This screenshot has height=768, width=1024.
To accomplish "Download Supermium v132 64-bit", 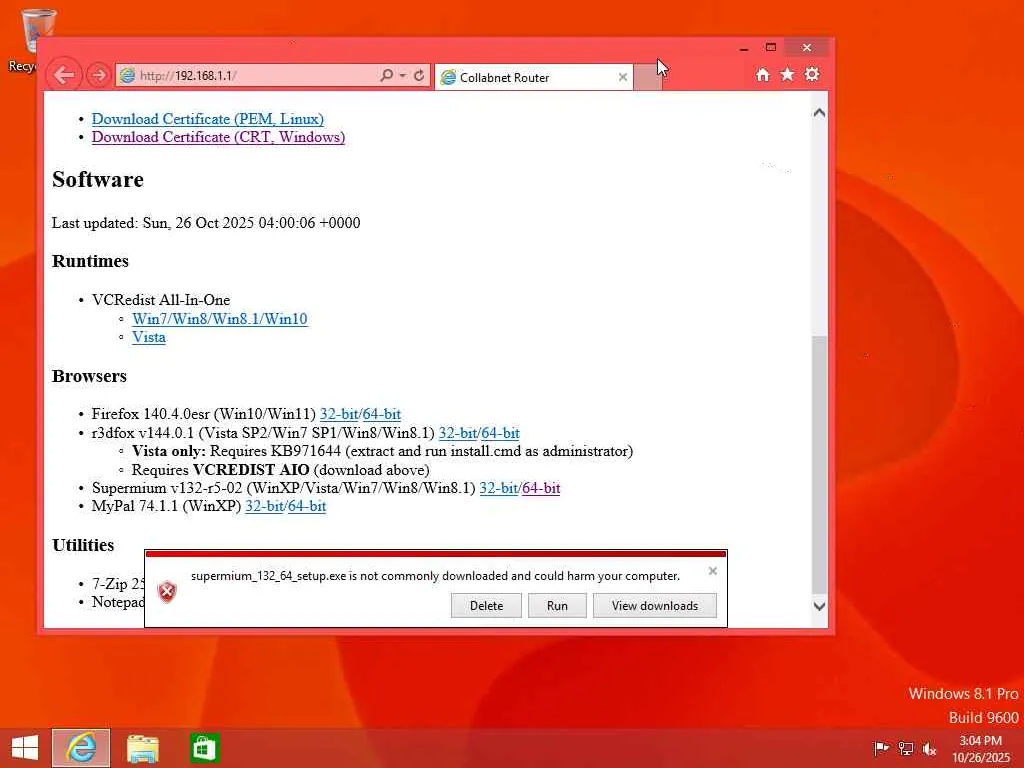I will coord(541,488).
